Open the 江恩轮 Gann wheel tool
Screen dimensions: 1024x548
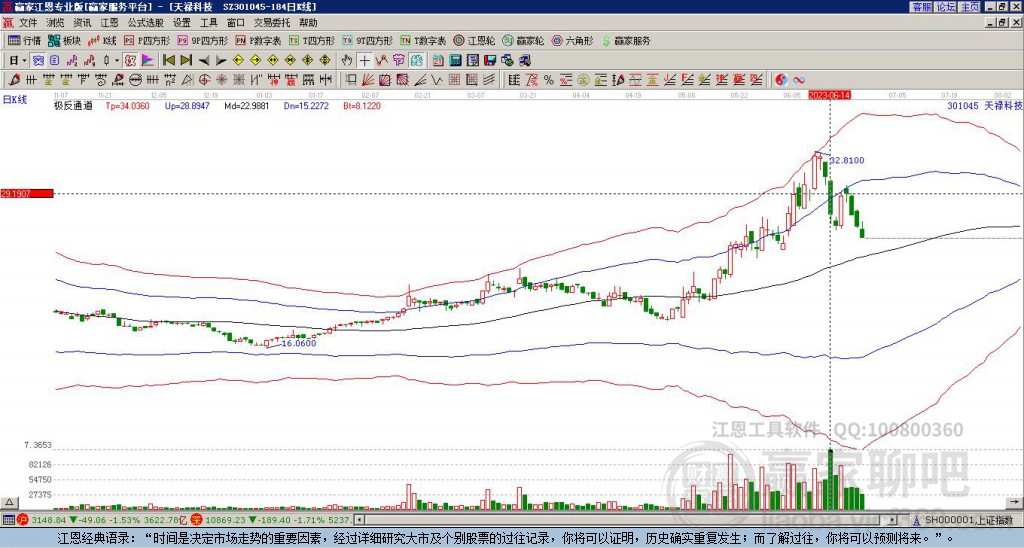pos(474,40)
